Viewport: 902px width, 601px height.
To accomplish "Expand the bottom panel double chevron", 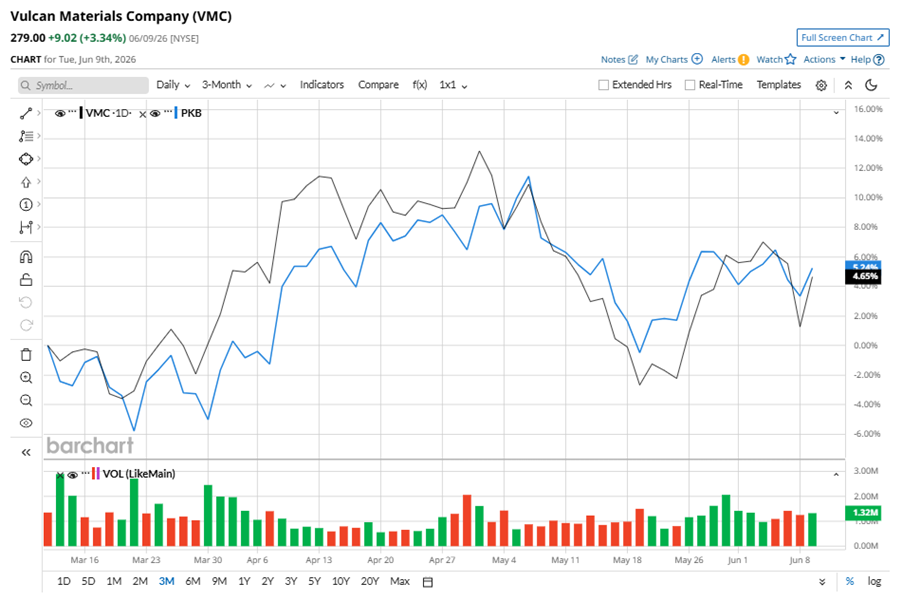I will 822,582.
